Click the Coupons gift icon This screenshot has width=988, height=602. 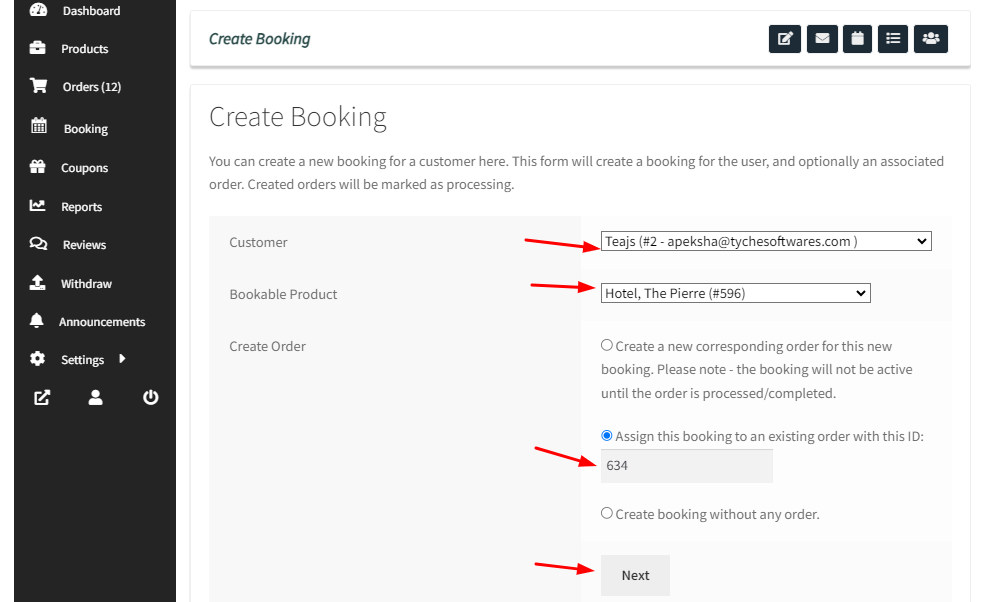pos(37,166)
